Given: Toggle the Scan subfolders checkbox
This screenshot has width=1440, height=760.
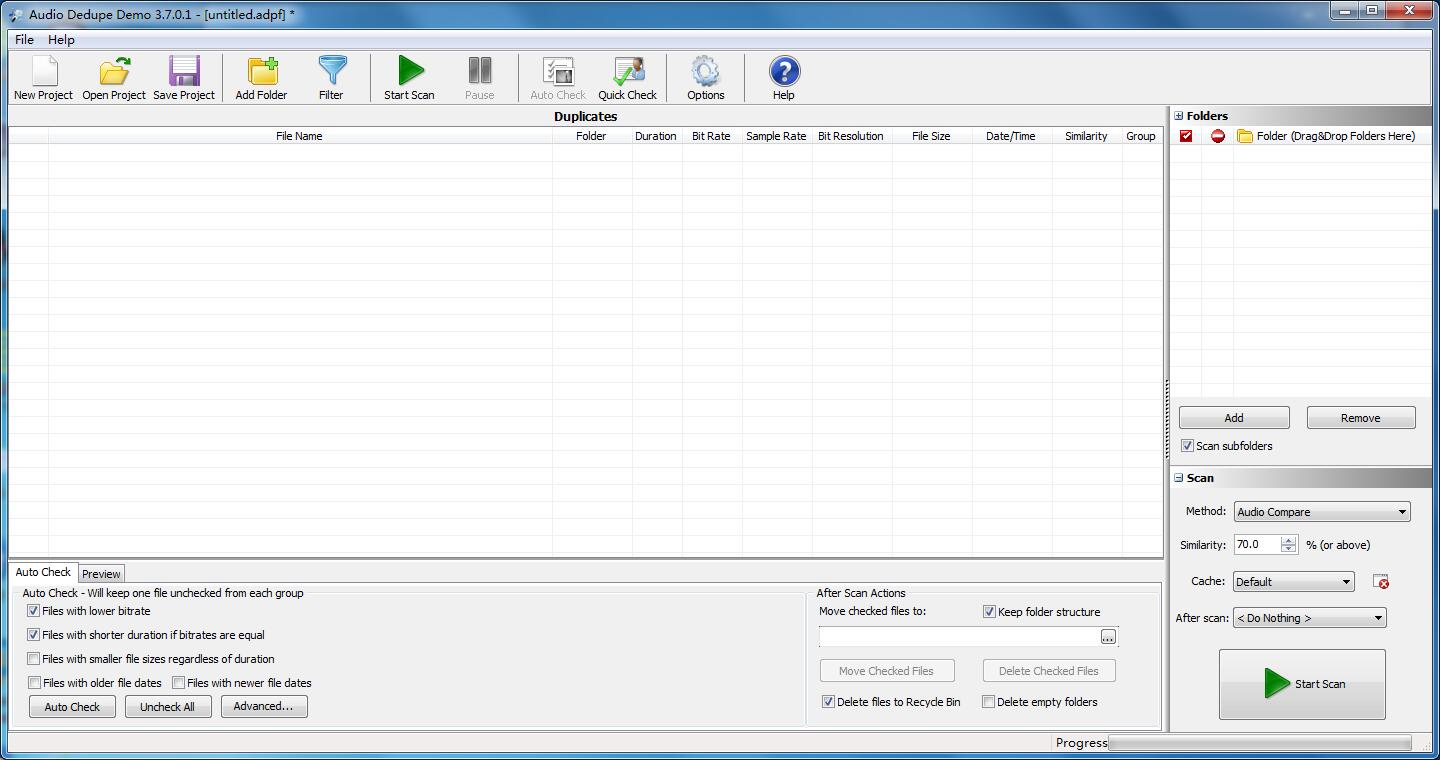Looking at the screenshot, I should 1187,446.
